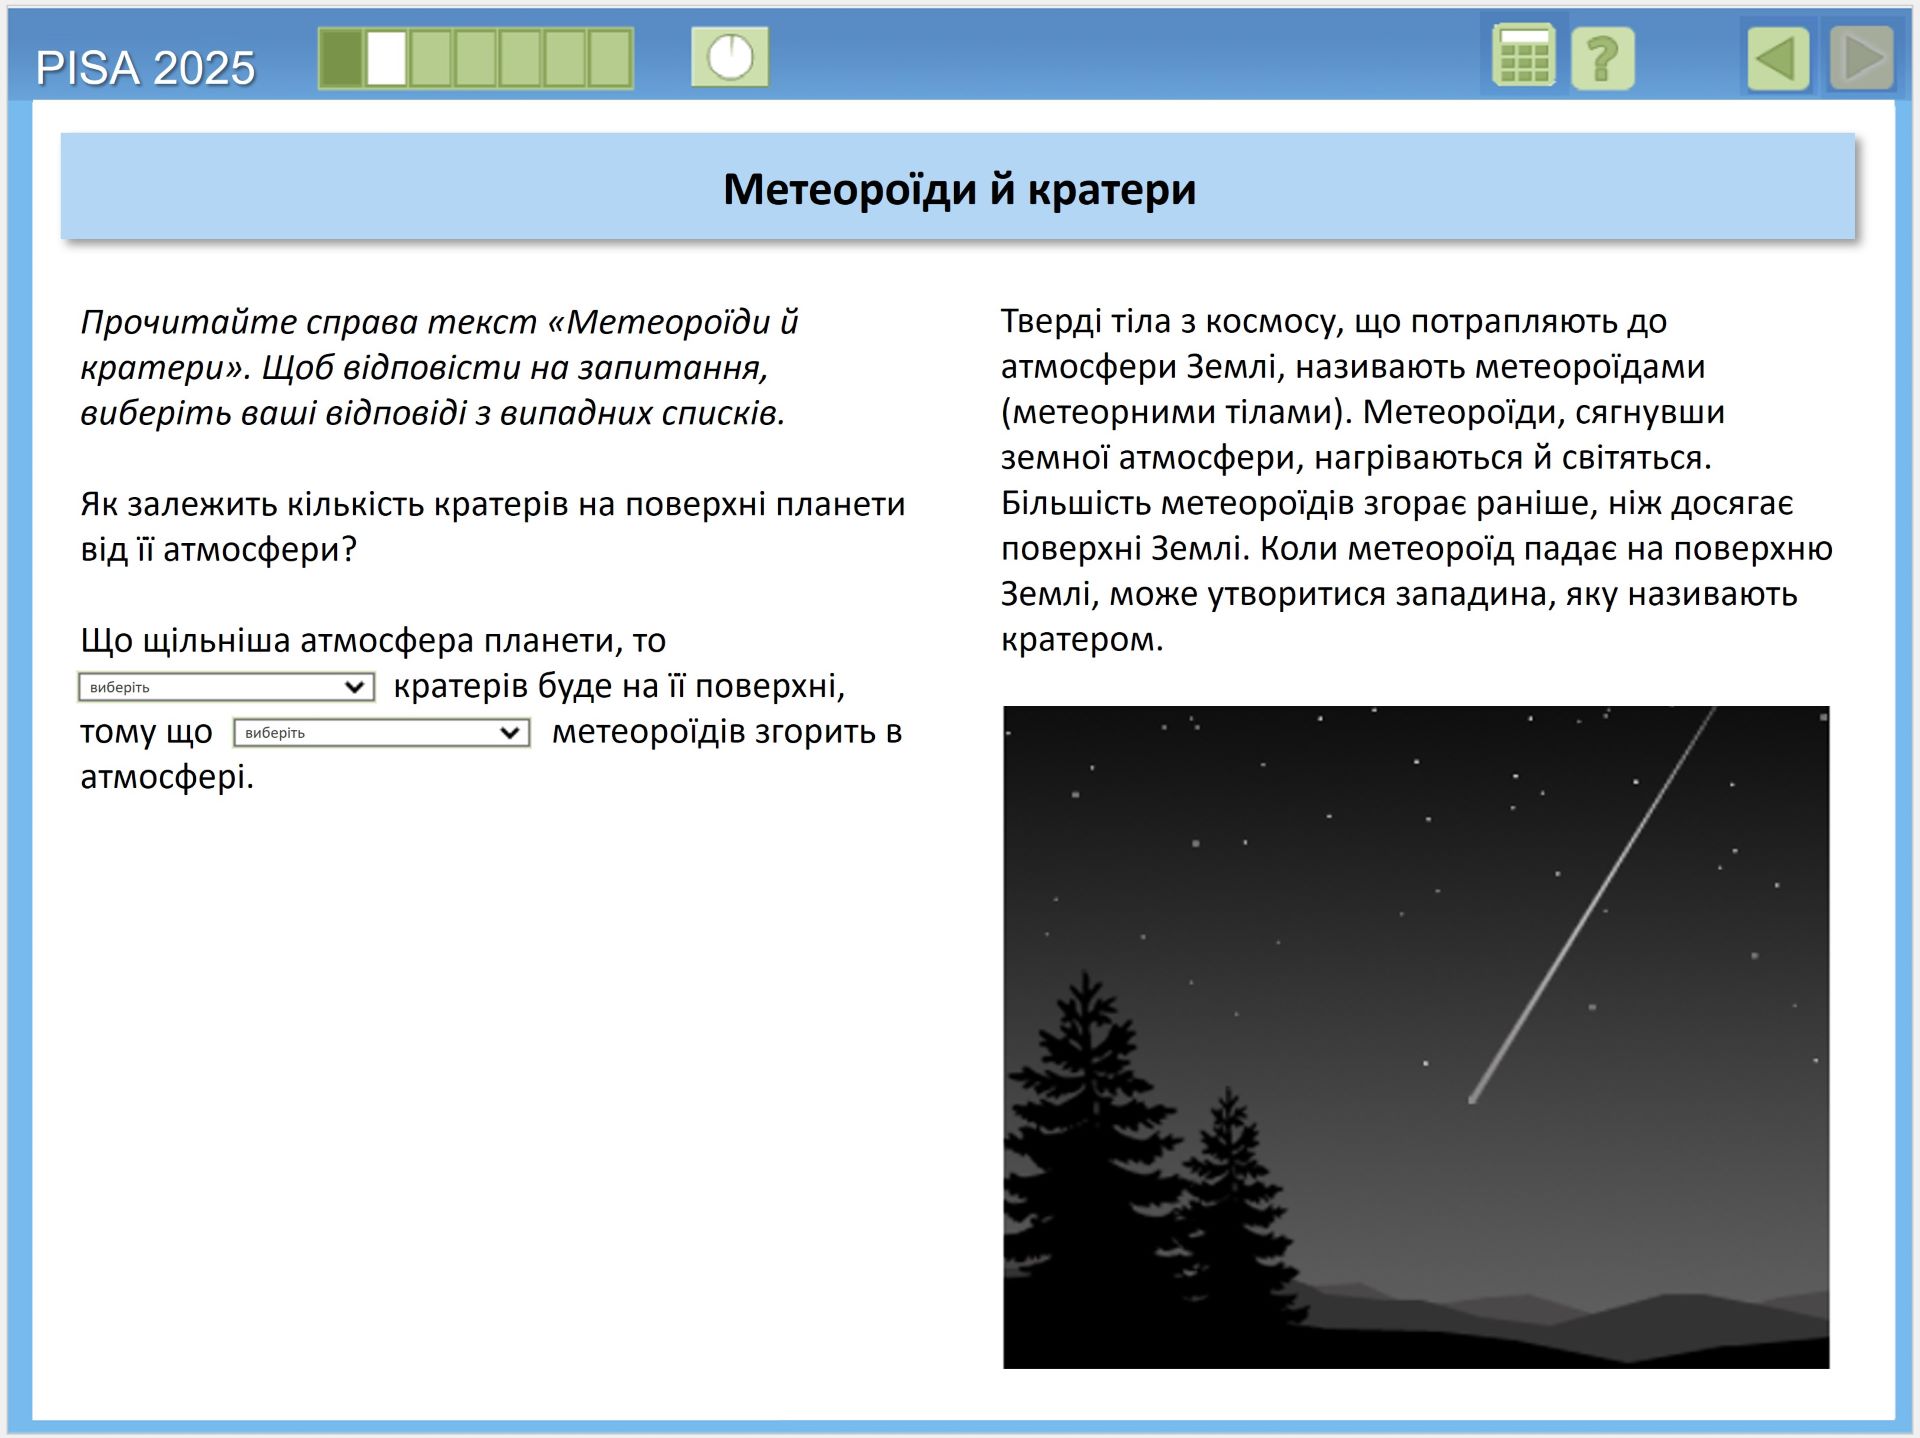The height and width of the screenshot is (1438, 1920).
Task: Select the third progress square
Action: [431, 58]
